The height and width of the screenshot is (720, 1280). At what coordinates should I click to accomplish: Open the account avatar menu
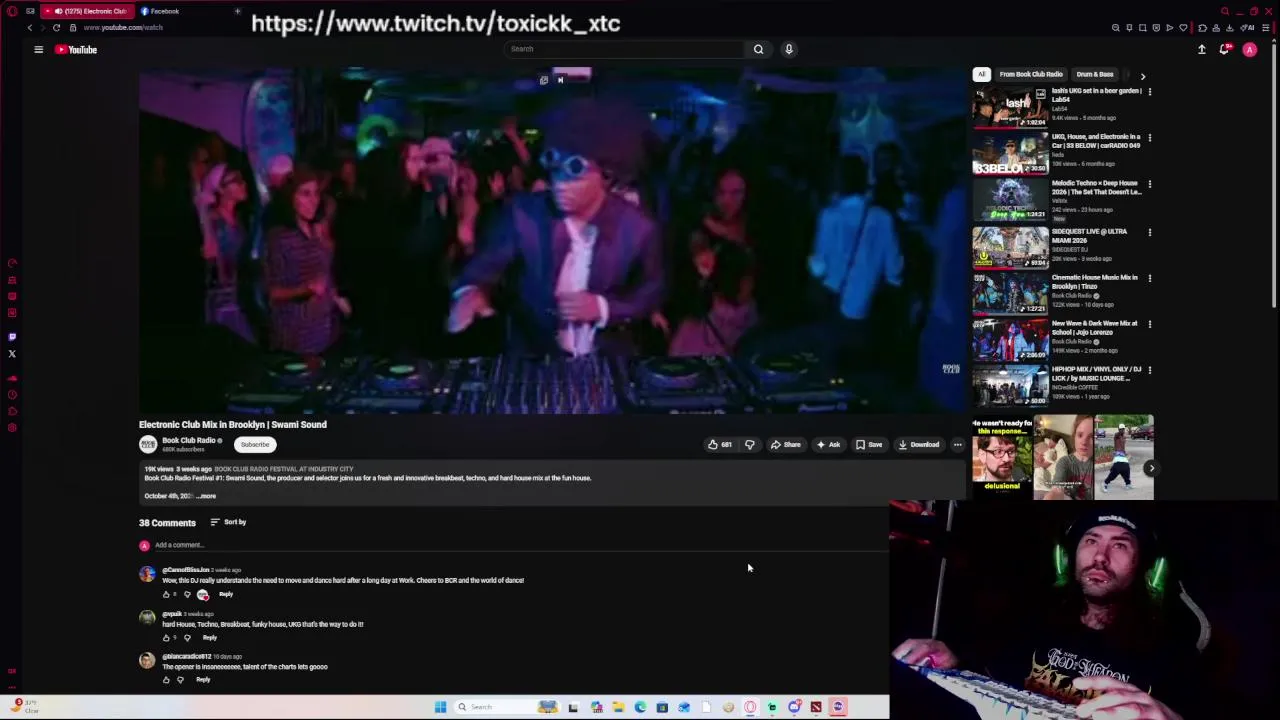pos(1249,49)
